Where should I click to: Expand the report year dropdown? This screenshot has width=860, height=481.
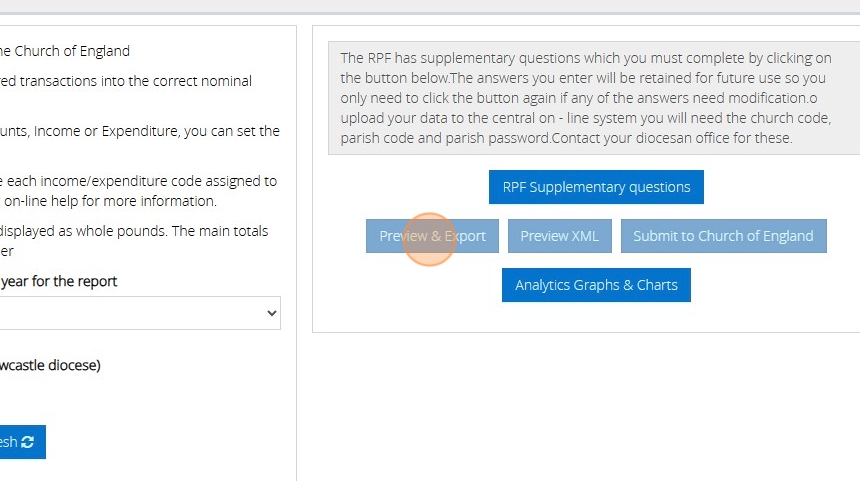coord(140,313)
